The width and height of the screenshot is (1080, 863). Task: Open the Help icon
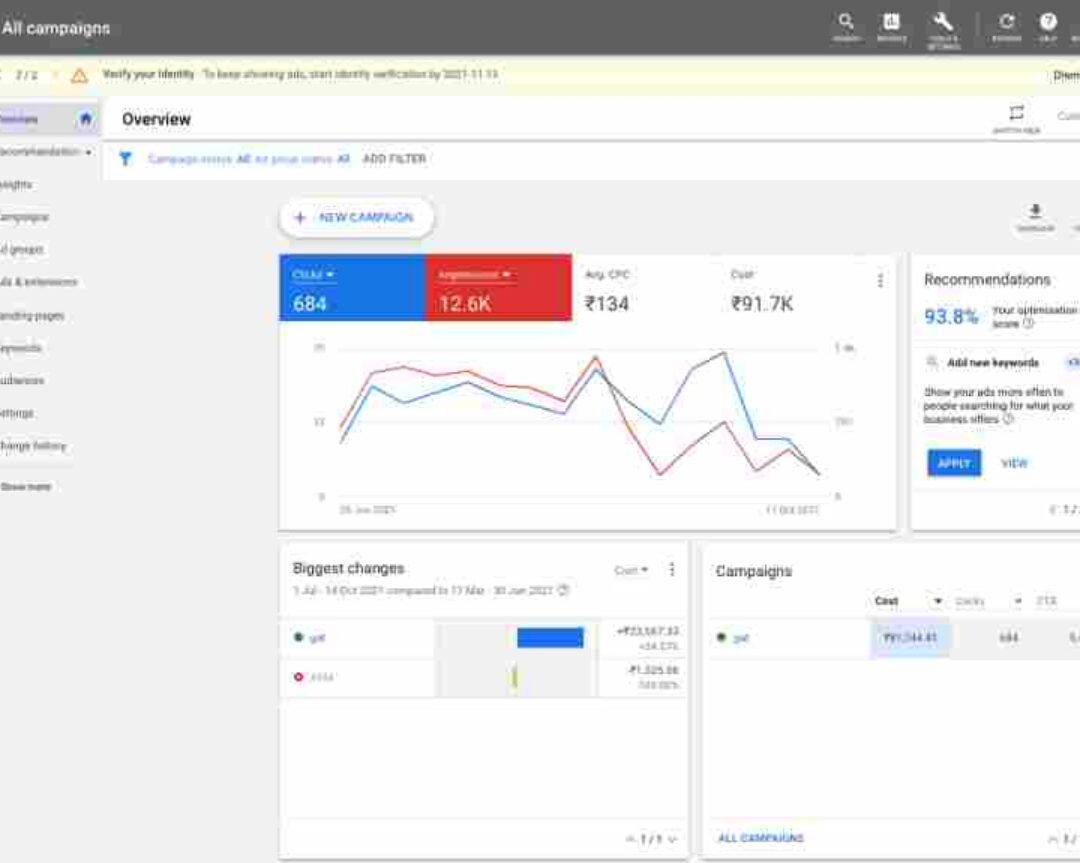1047,23
